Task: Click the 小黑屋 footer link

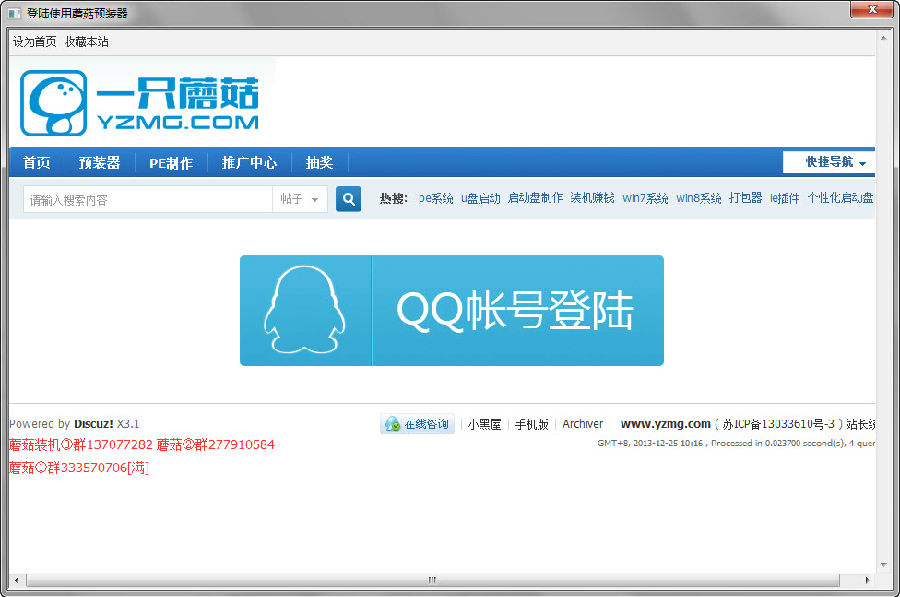Action: click(484, 424)
